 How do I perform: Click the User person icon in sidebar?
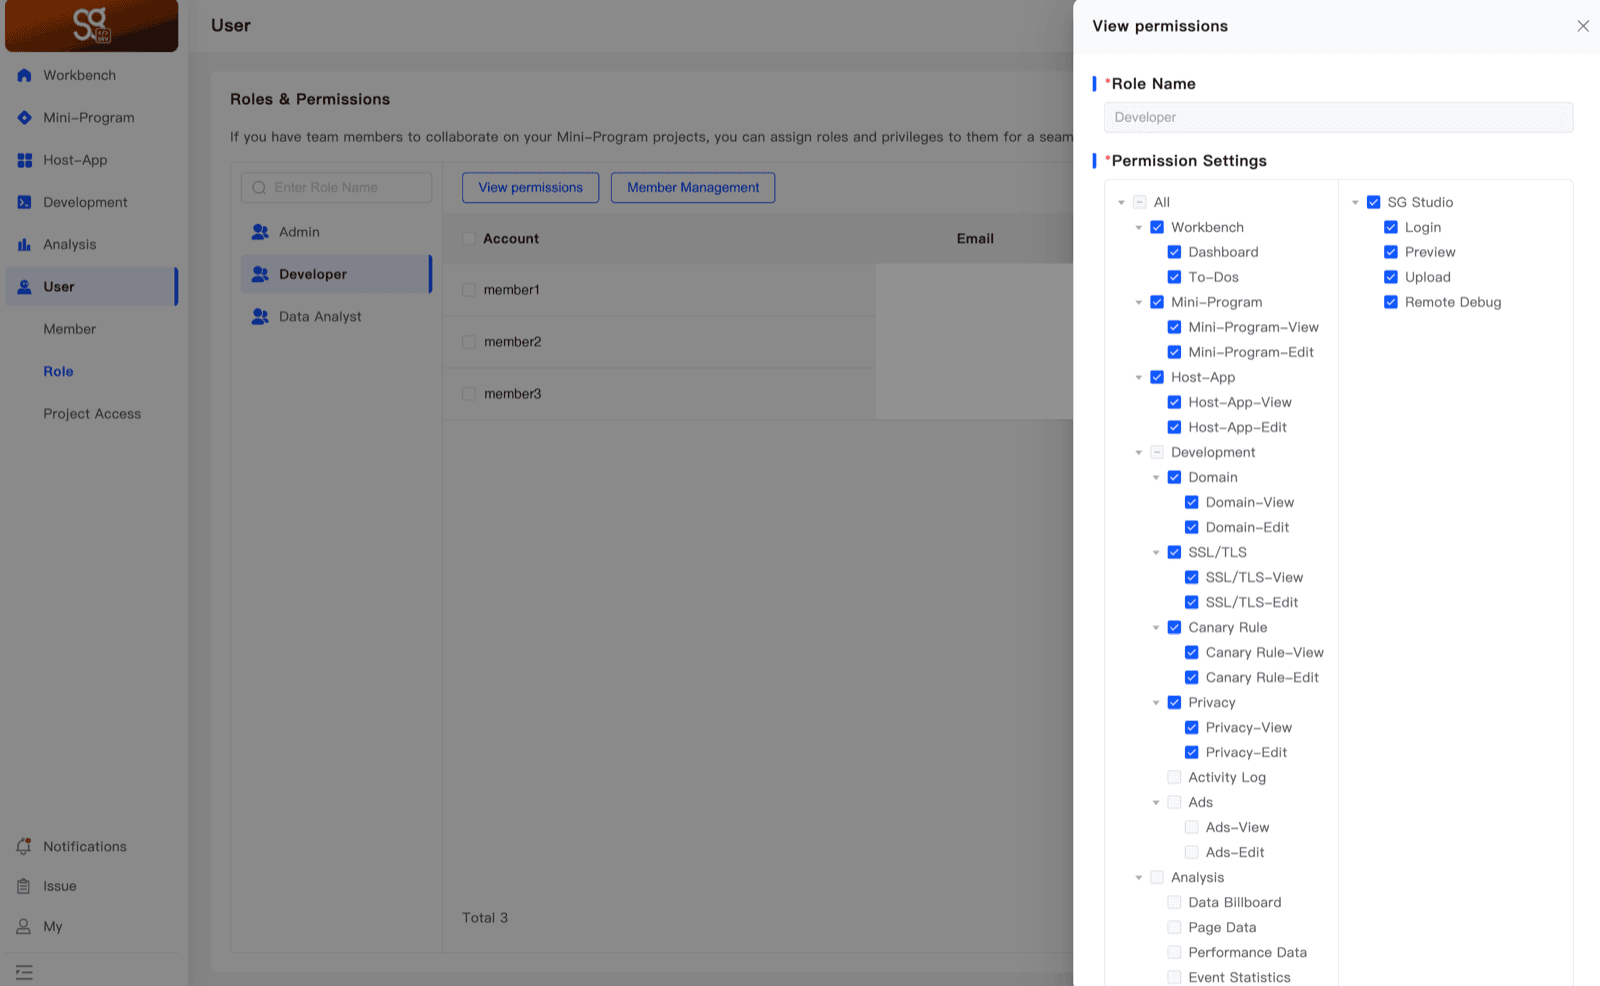coord(25,287)
